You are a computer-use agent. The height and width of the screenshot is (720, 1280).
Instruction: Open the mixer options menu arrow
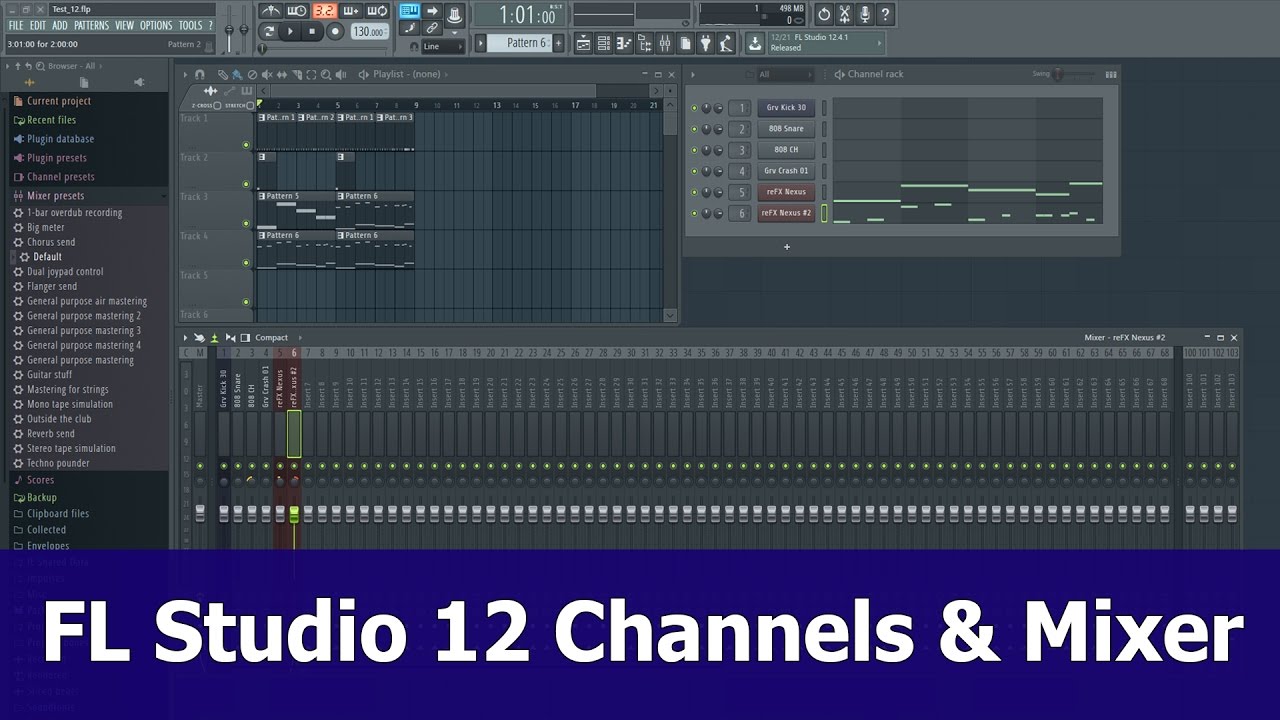click(185, 338)
